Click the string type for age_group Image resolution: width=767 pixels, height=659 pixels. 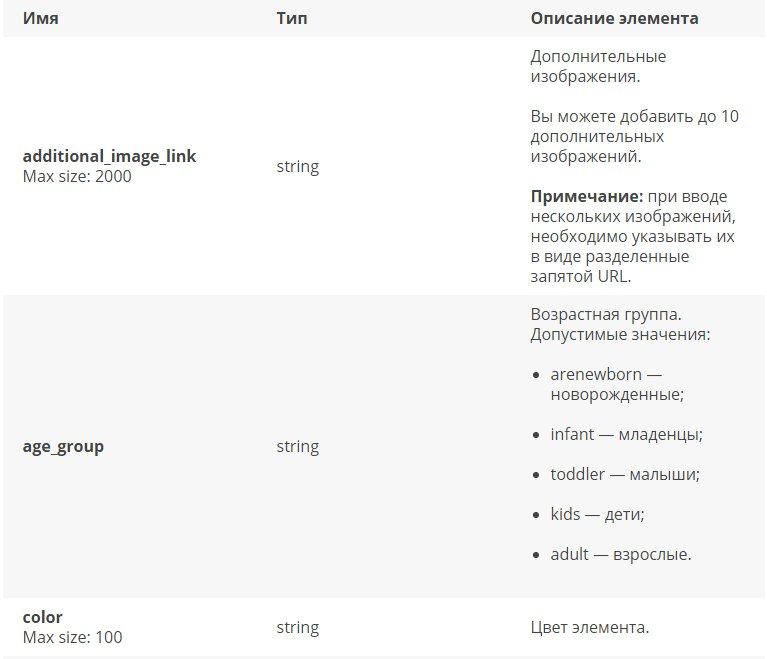click(x=297, y=447)
